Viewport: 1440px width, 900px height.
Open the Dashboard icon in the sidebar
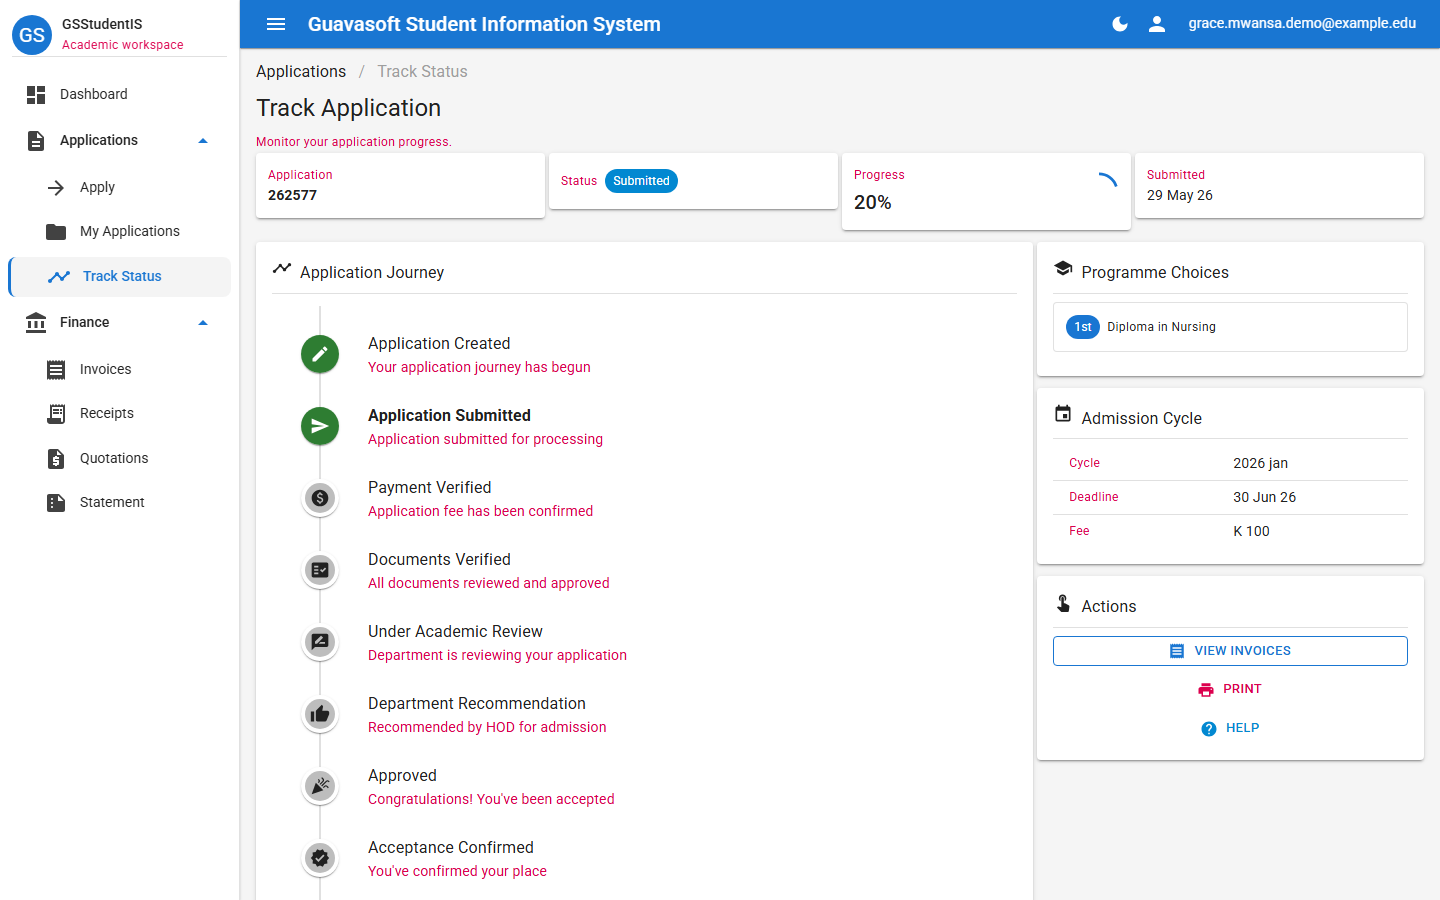[36, 95]
